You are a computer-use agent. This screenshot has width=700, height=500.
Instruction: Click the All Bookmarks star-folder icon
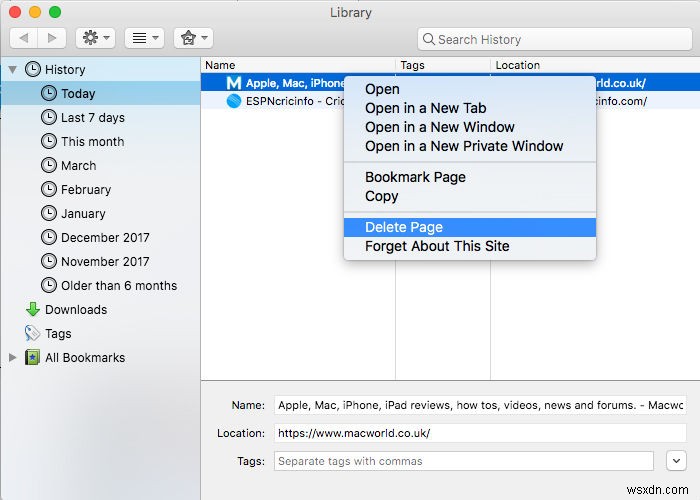tap(33, 358)
